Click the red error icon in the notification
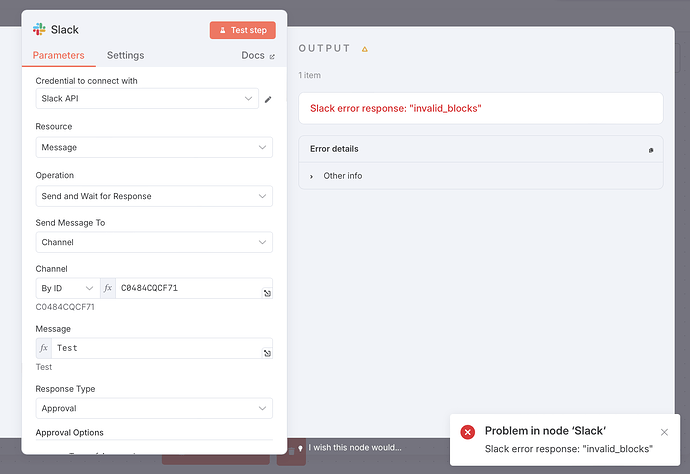Screen dimensions: 690x474 468,432
